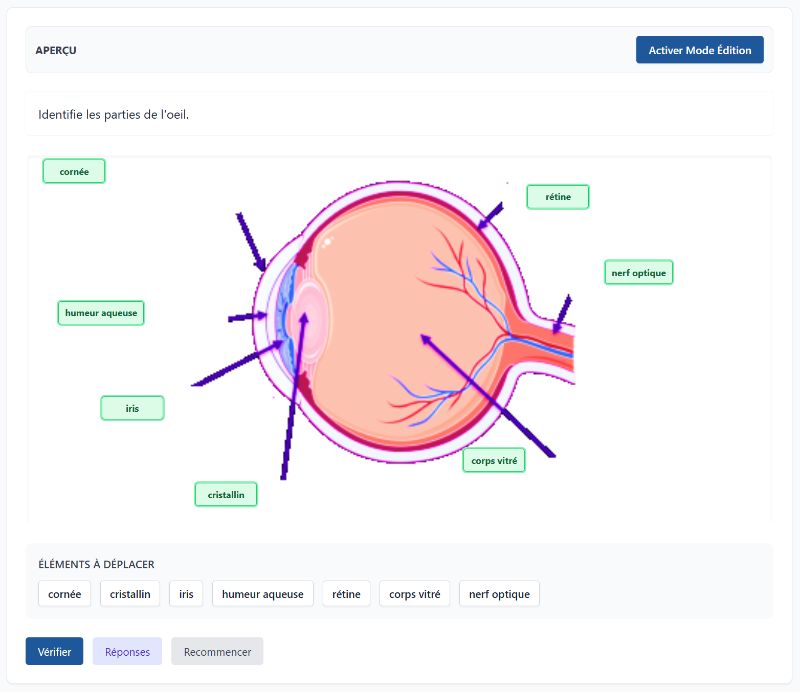Click the green humeur aqueuse drop zone
The width and height of the screenshot is (800, 692).
coord(101,313)
